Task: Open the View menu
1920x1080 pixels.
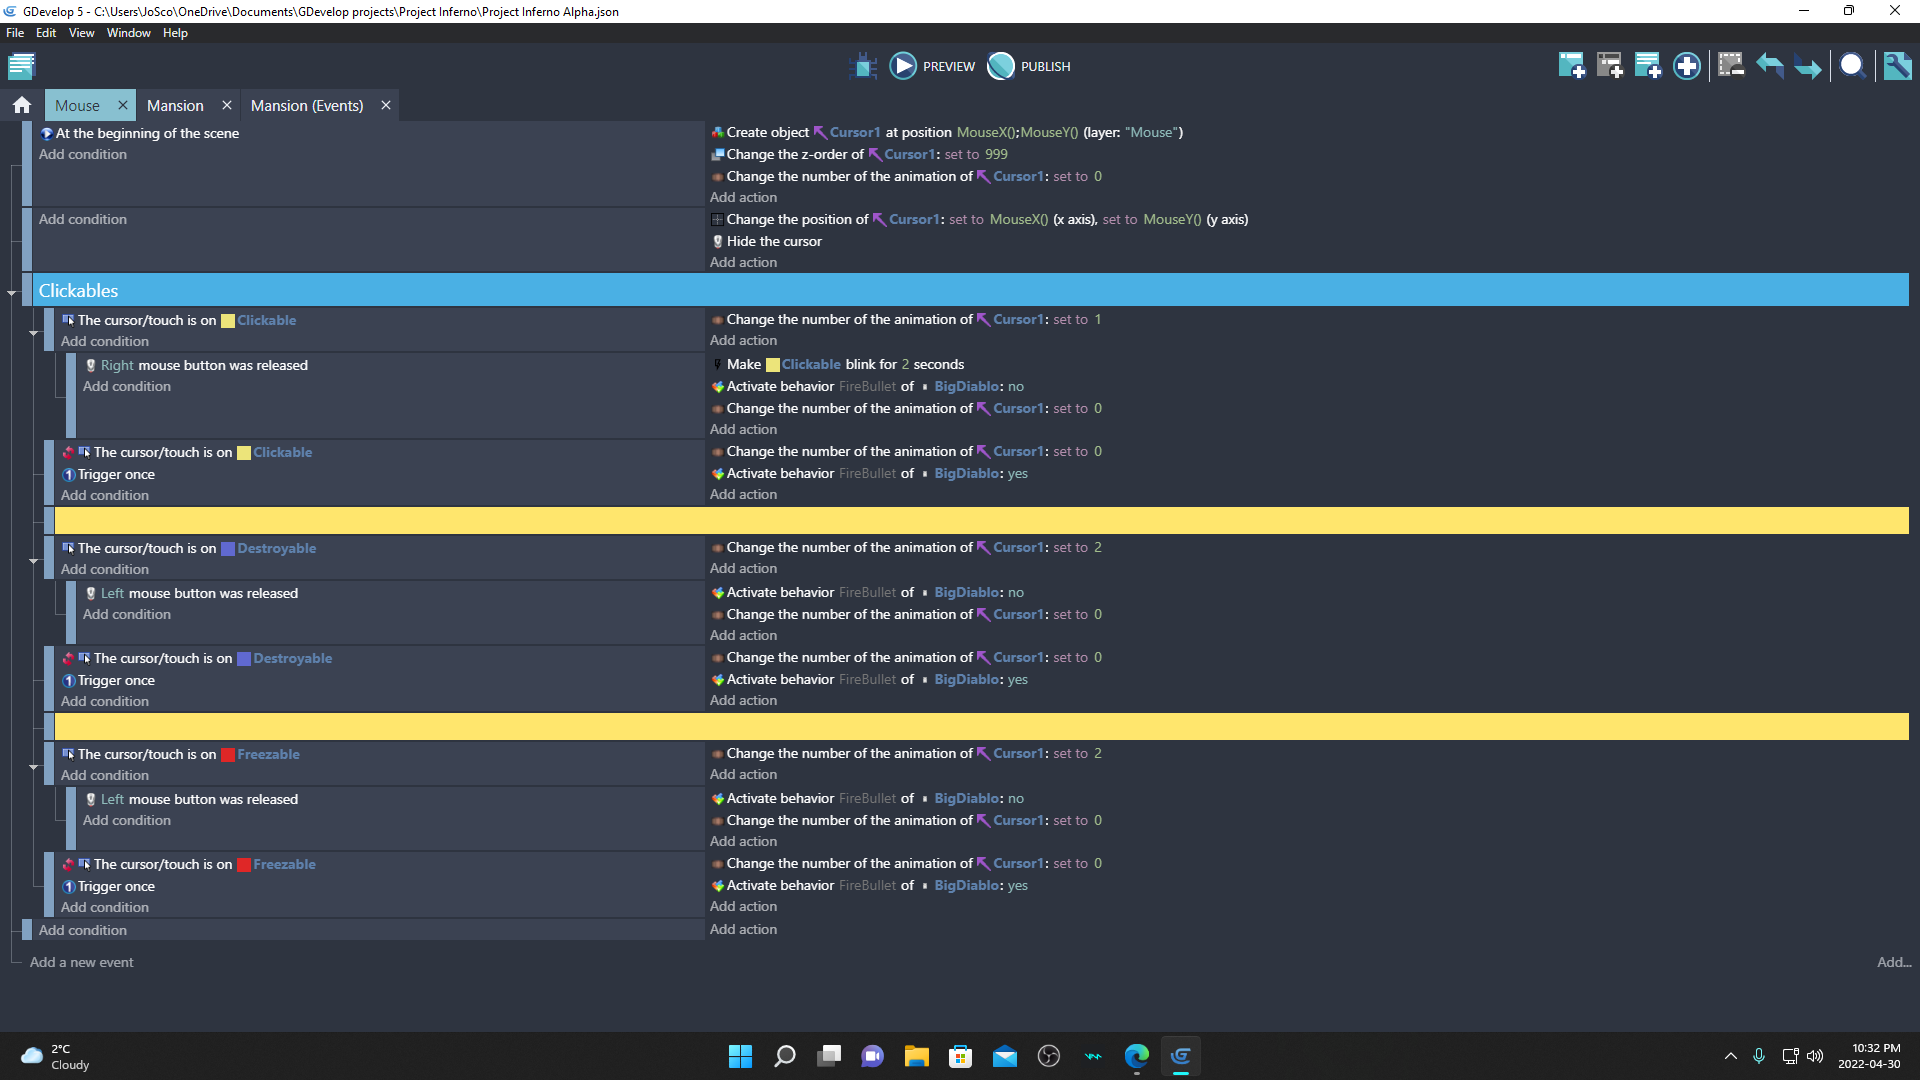Action: [x=81, y=33]
